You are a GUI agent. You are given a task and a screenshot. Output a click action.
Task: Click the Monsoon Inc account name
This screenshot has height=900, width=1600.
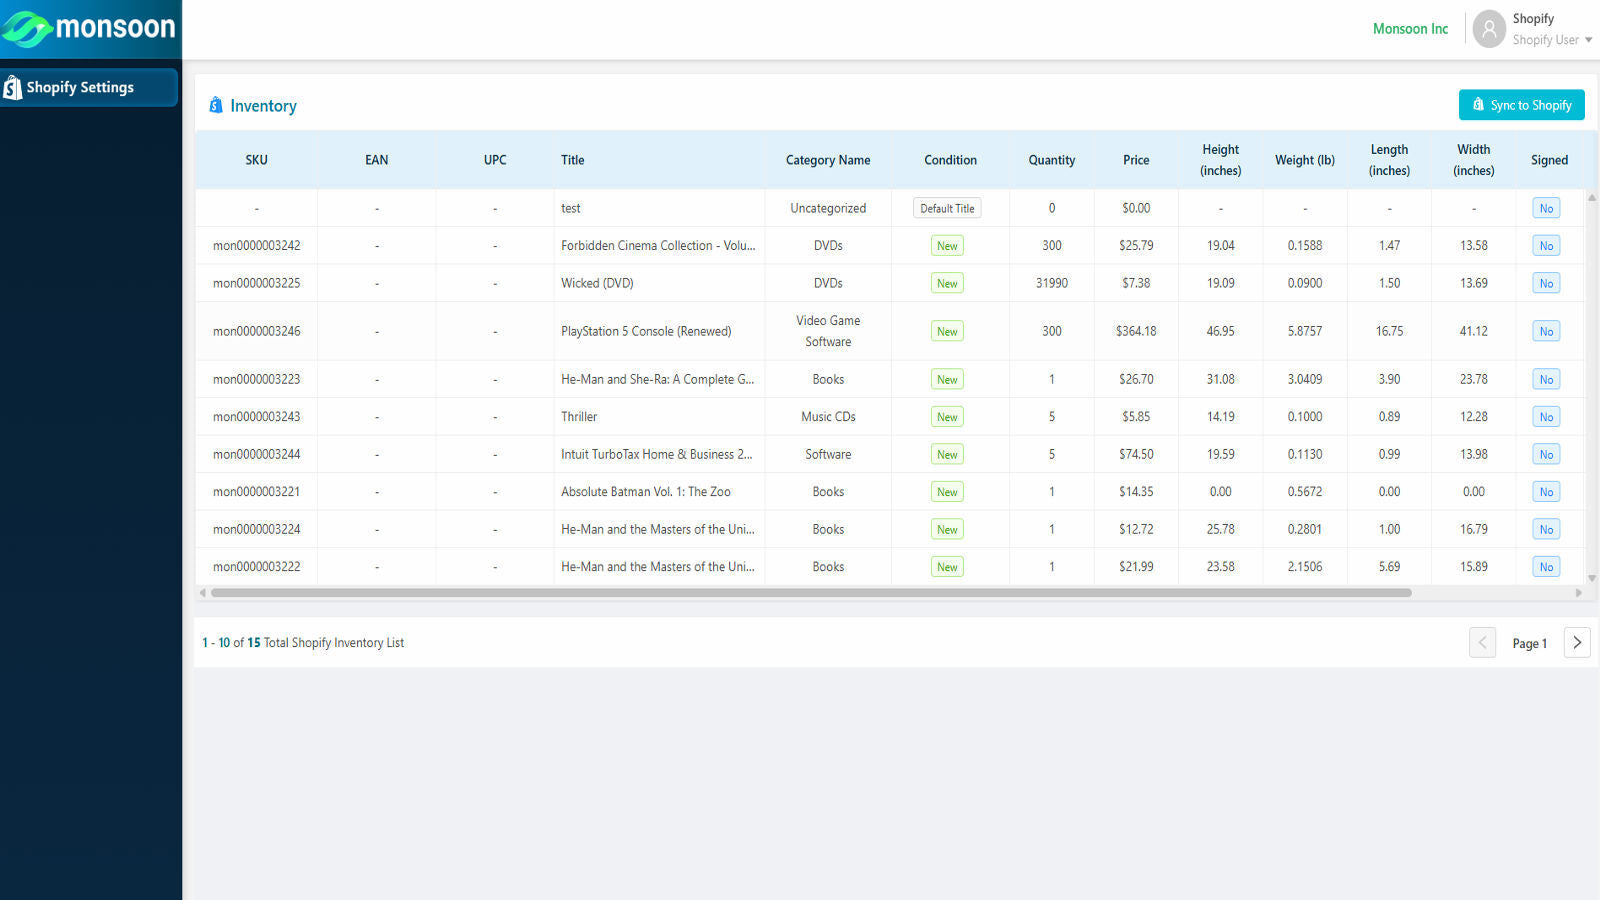pos(1410,28)
